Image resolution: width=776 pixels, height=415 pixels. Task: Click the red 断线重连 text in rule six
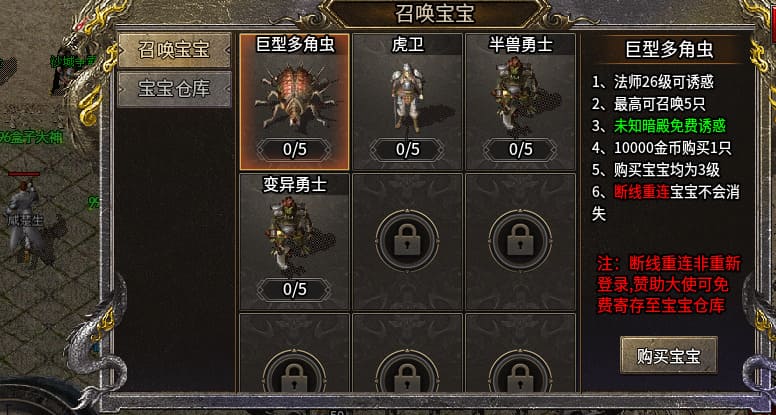(x=641, y=191)
